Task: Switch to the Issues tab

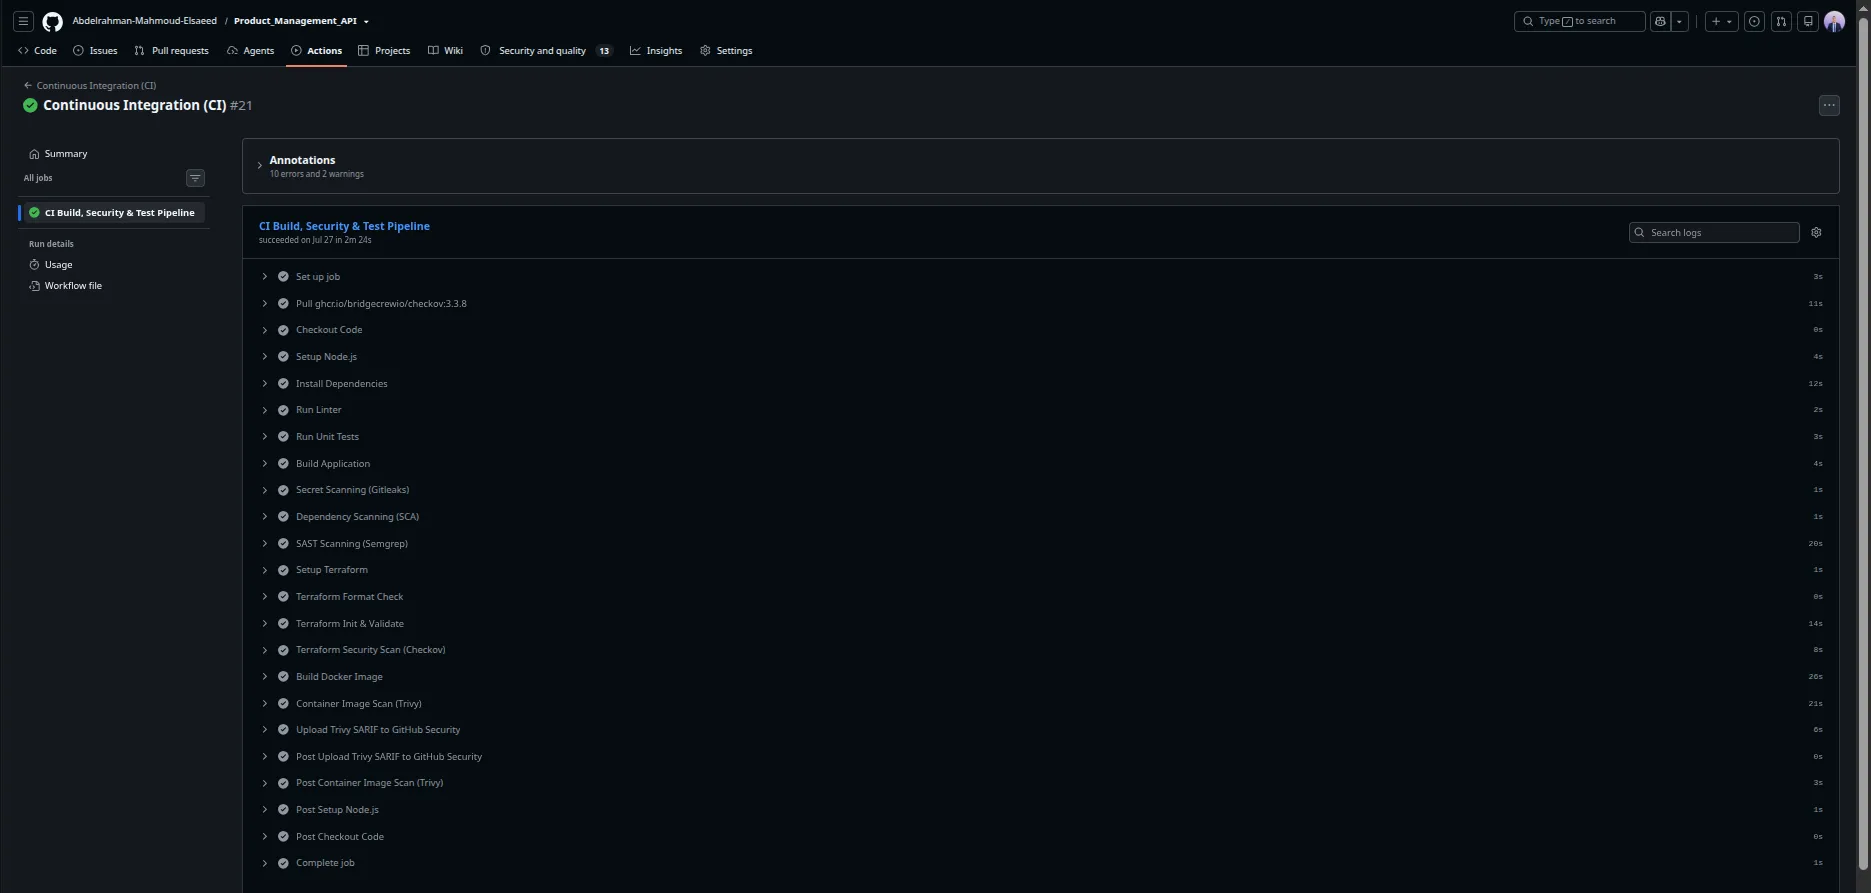Action: coord(95,51)
